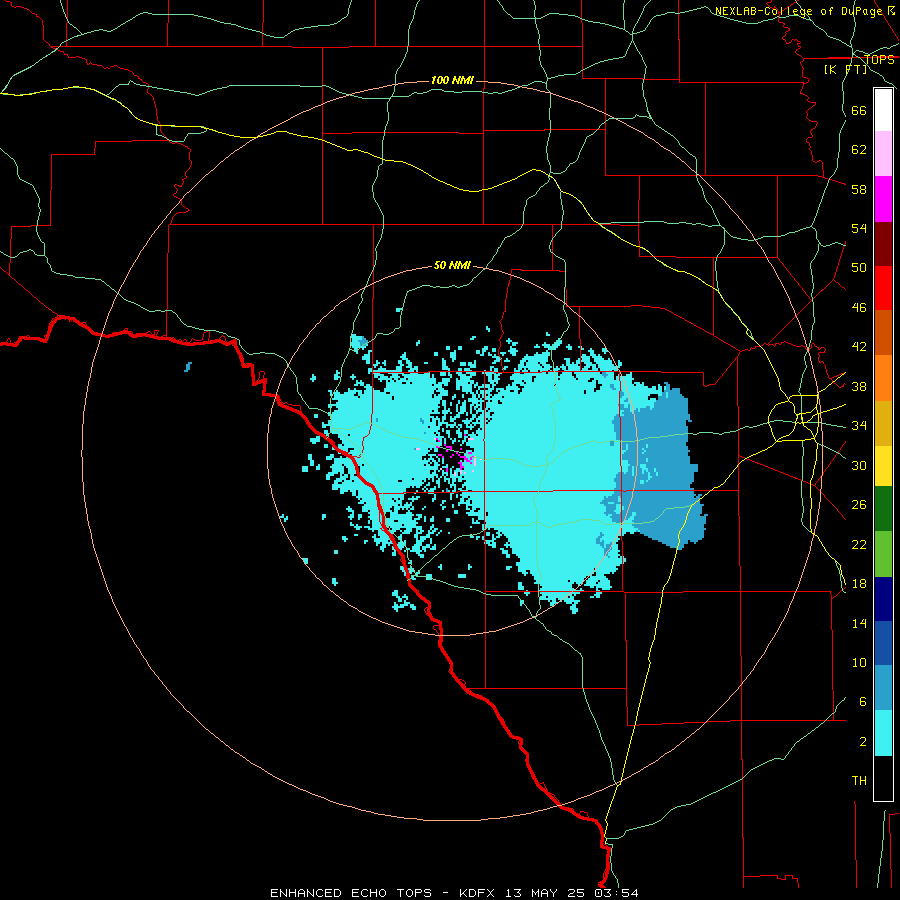Click the legend value 18
This screenshot has height=900, width=900.
pos(859,584)
